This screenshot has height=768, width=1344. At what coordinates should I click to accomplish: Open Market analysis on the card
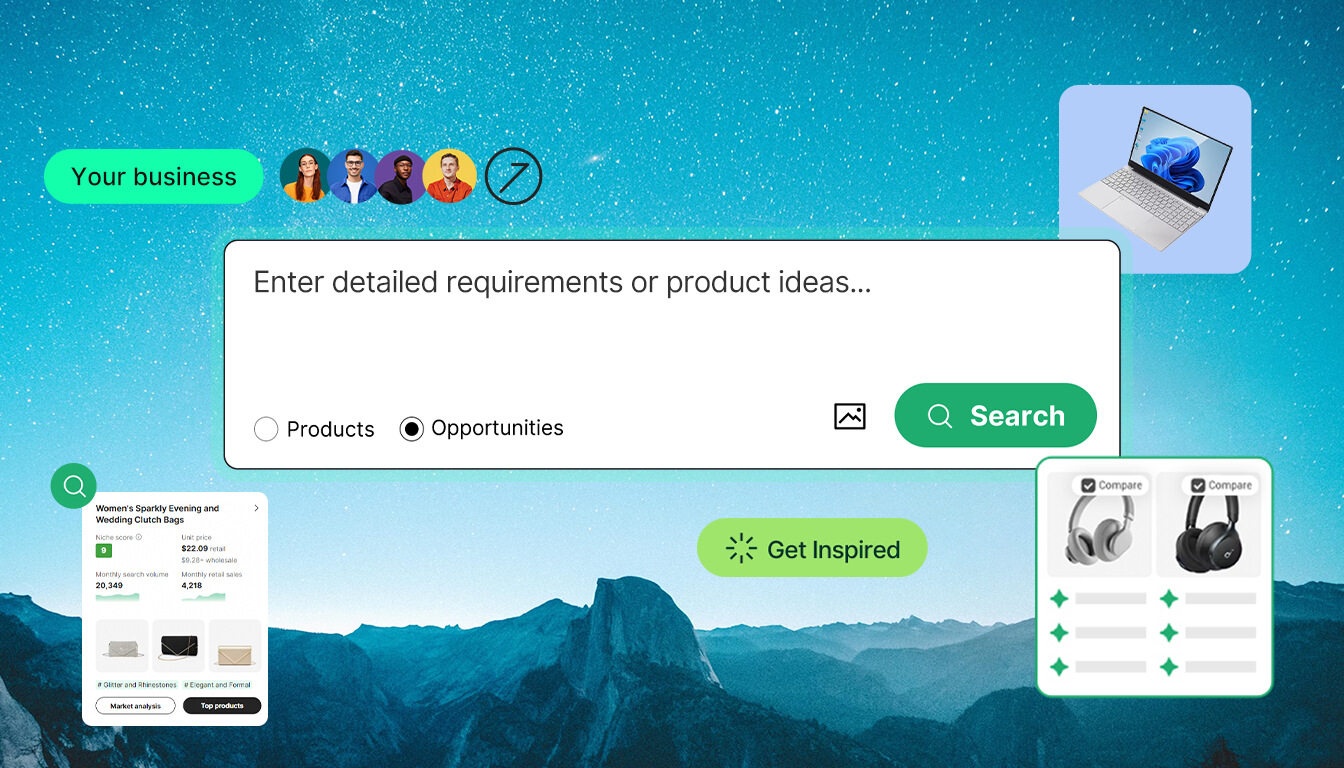click(135, 706)
